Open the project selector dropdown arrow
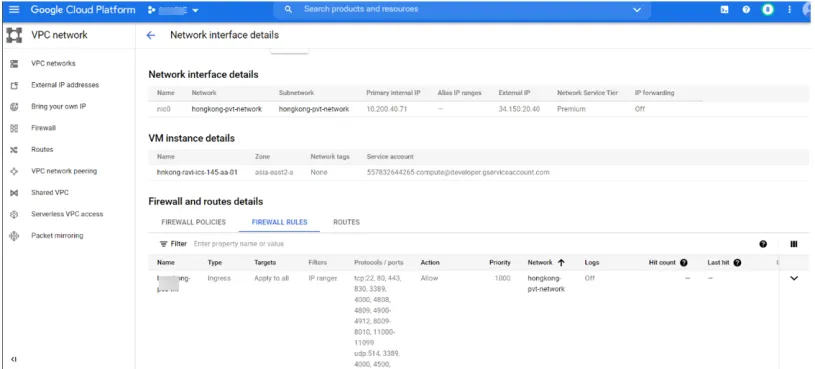The image size is (815, 369). coord(195,10)
